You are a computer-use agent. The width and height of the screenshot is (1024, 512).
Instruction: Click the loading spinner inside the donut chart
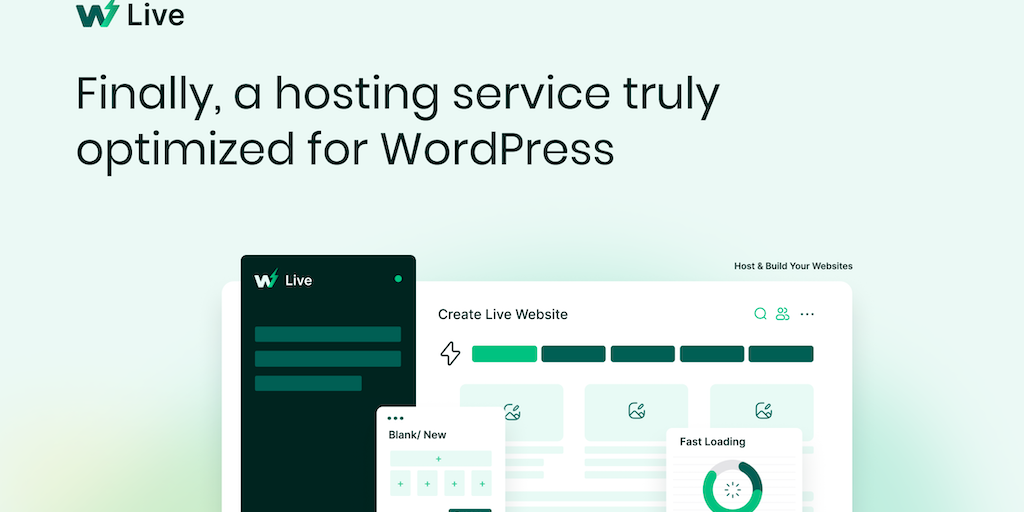point(733,490)
